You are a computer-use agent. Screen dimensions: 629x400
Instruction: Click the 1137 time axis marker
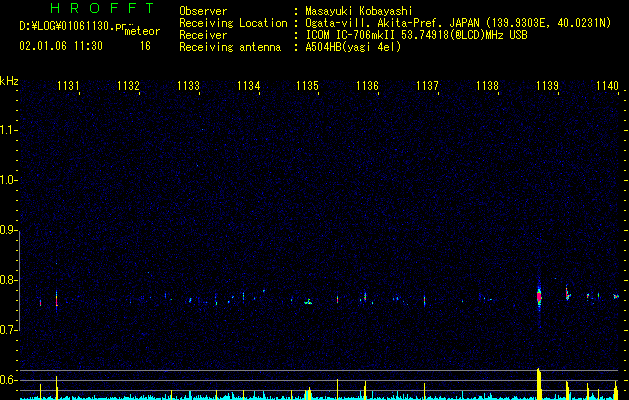tap(427, 85)
